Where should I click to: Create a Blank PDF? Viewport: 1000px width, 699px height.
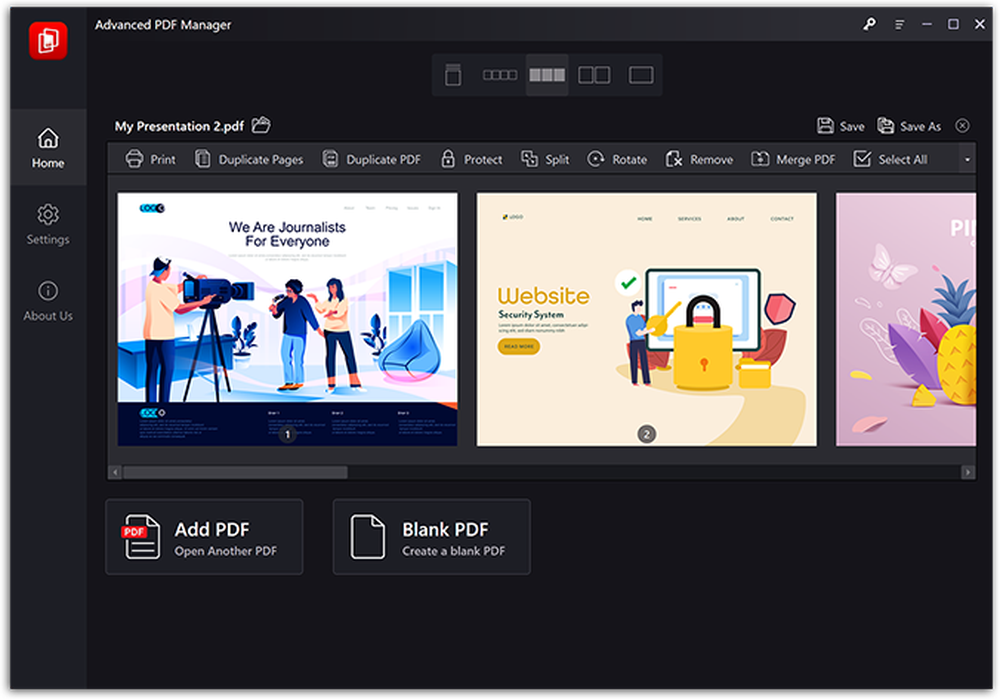(431, 537)
